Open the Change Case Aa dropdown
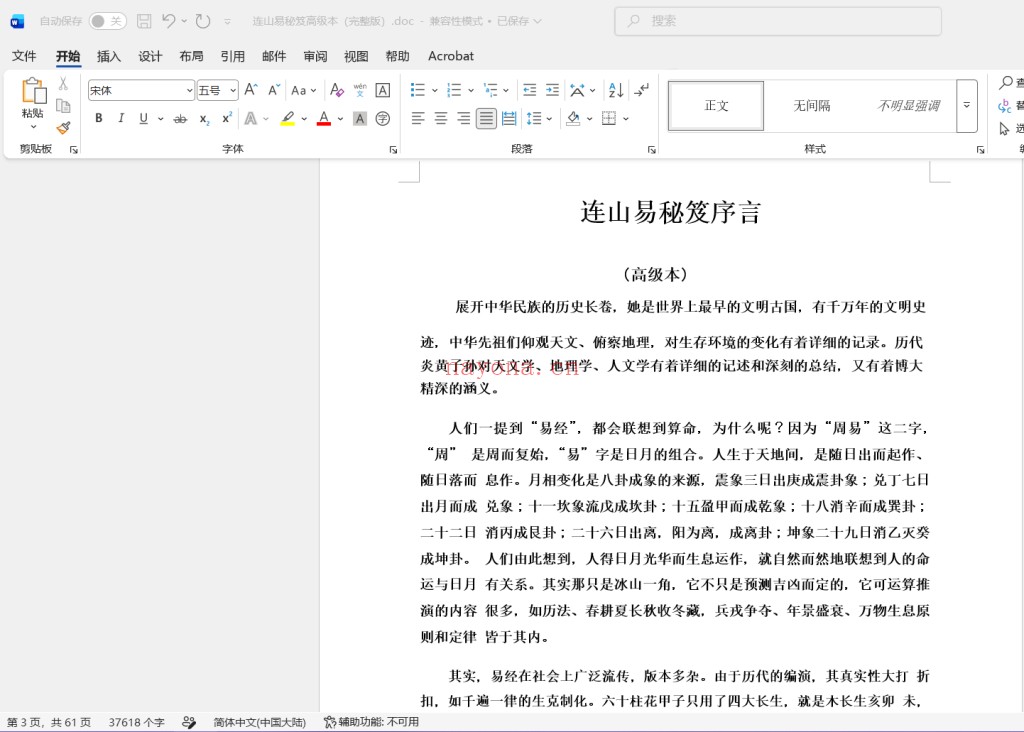 (x=304, y=90)
